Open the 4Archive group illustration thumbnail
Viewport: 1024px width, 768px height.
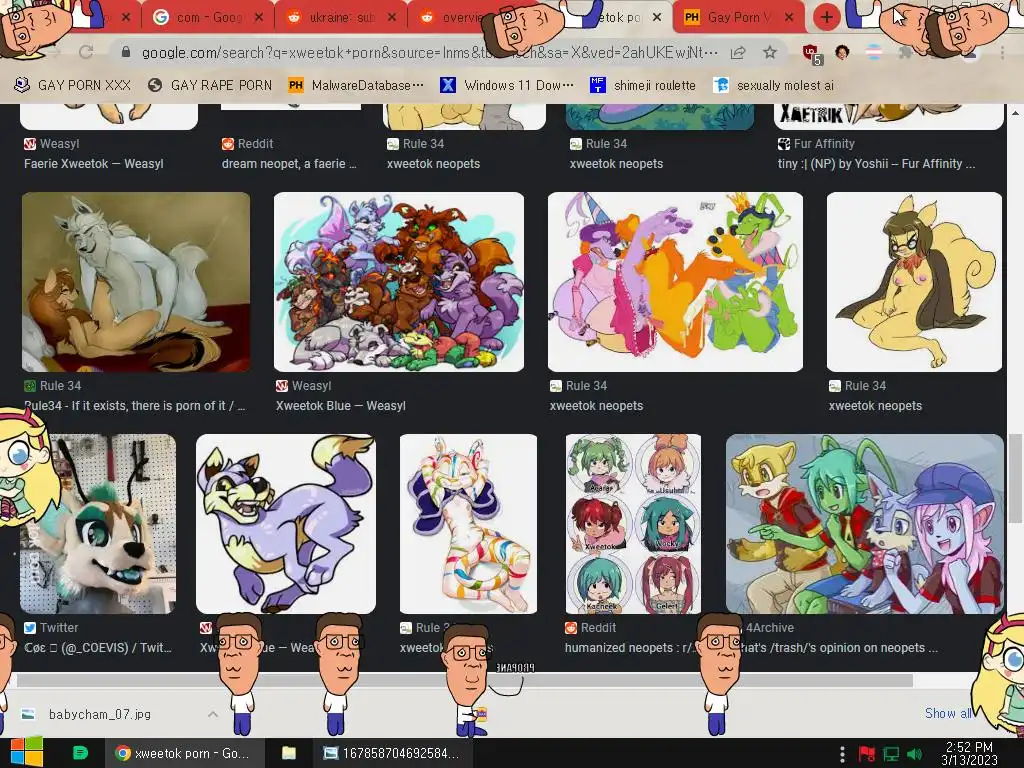click(x=865, y=524)
